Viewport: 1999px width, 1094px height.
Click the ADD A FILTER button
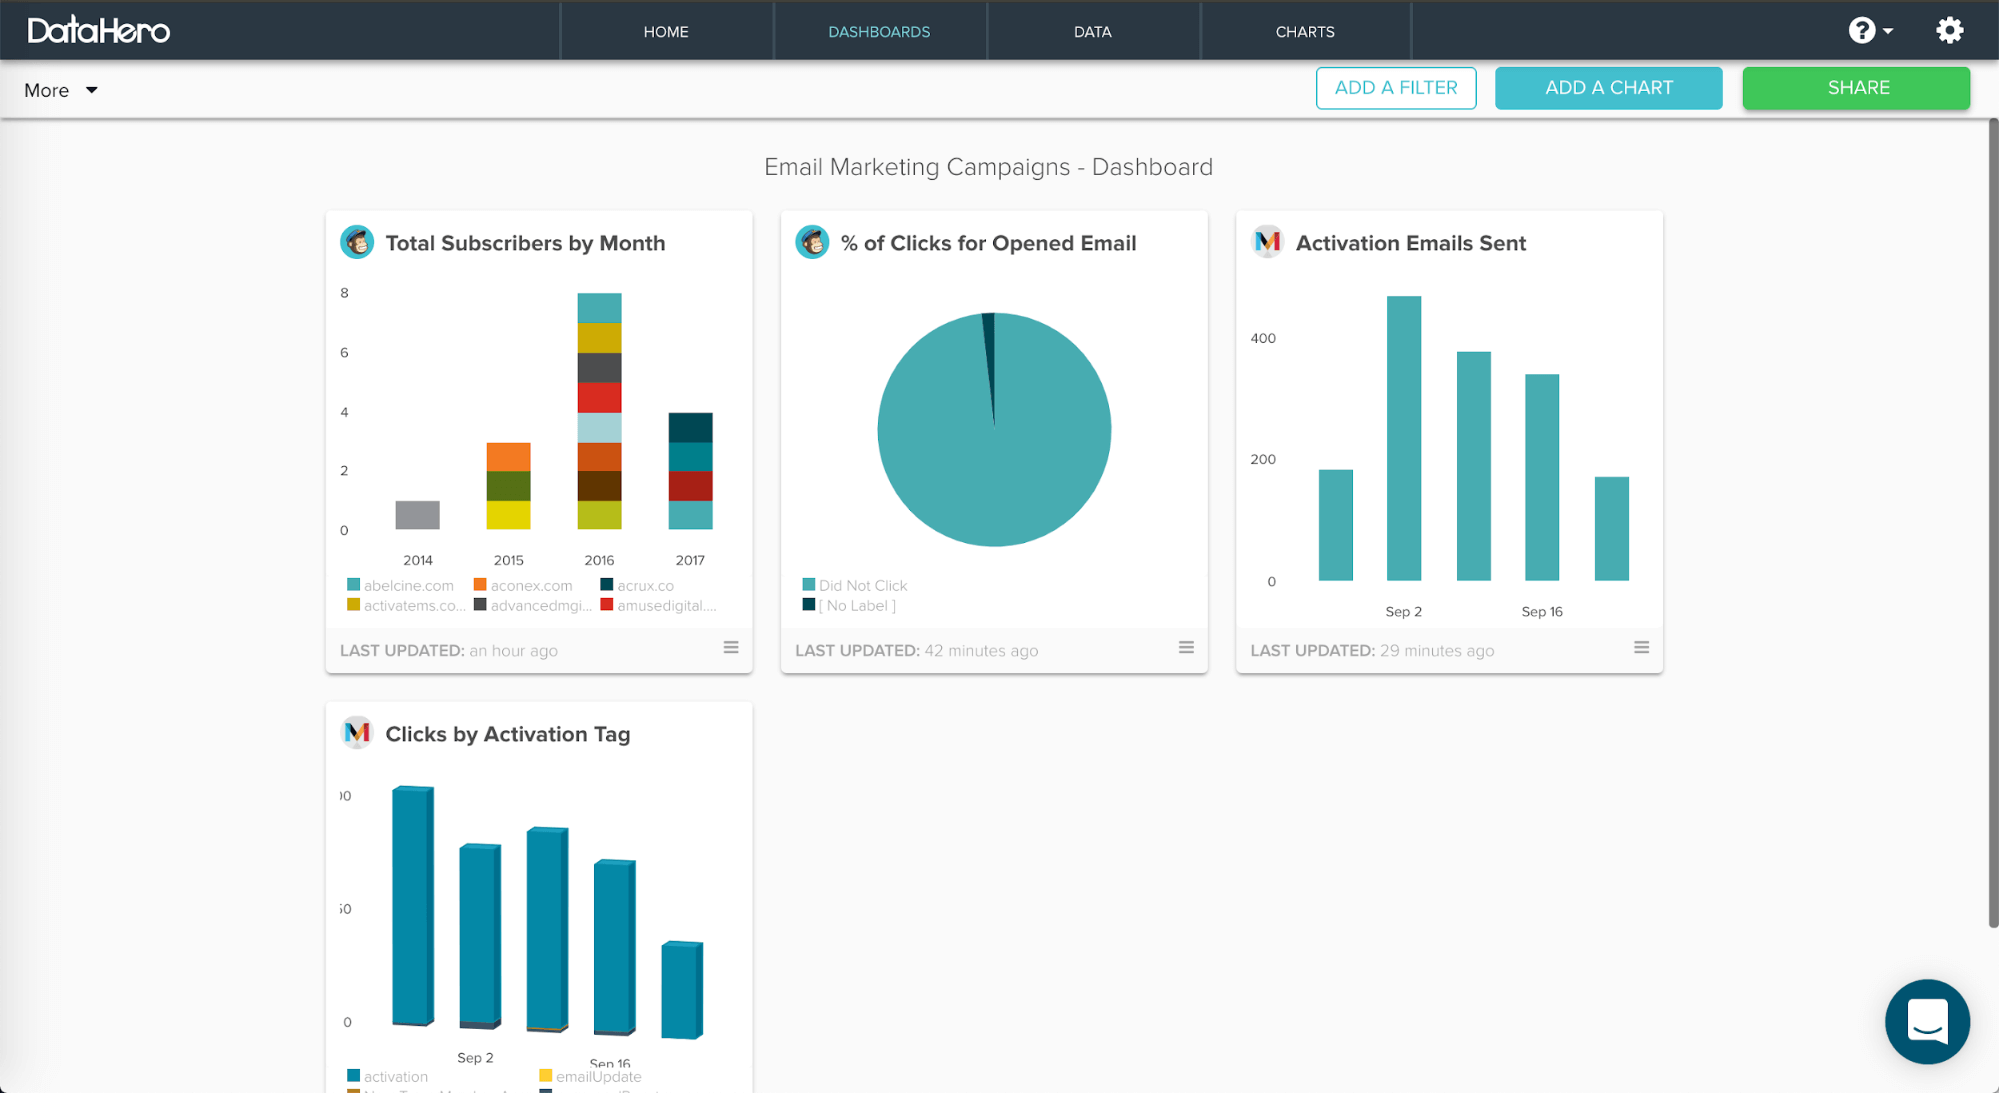(1396, 88)
